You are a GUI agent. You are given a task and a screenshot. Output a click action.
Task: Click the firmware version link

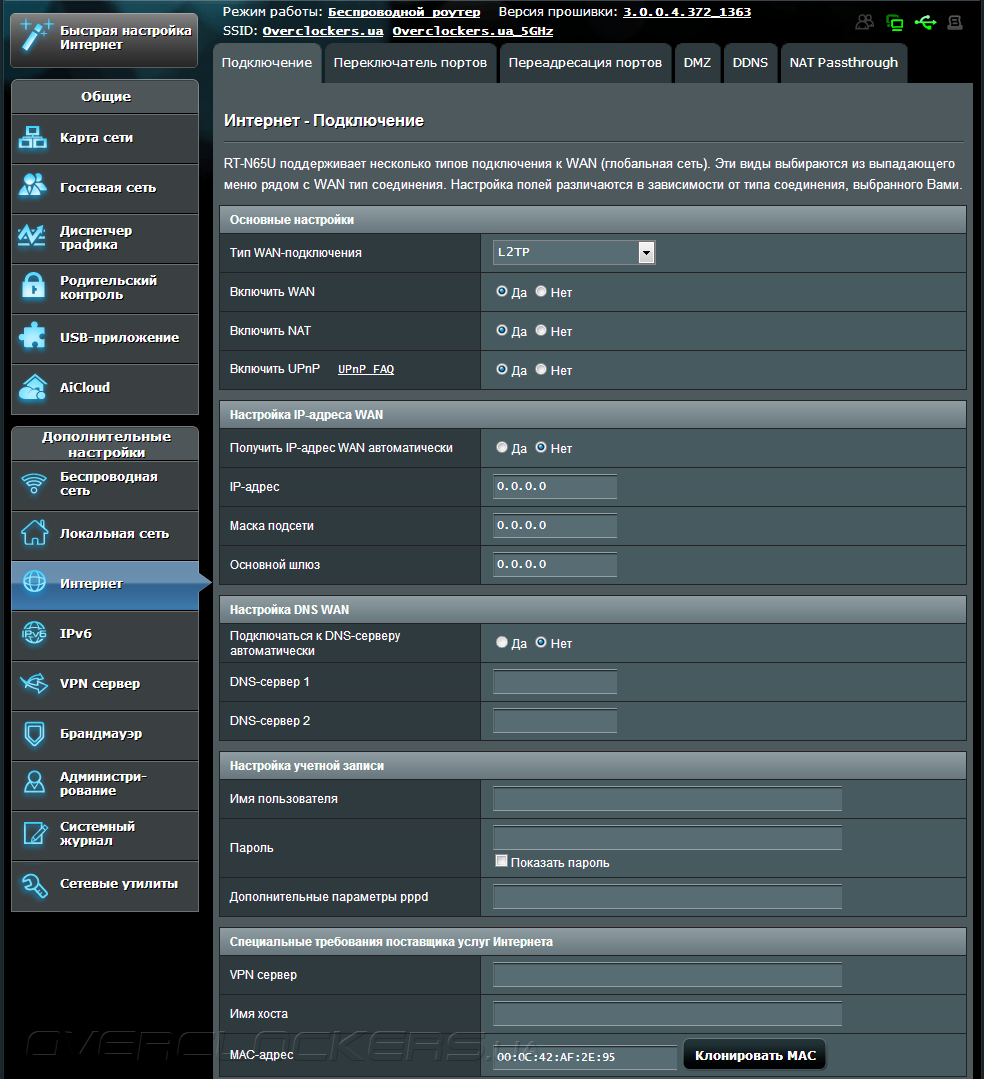687,12
